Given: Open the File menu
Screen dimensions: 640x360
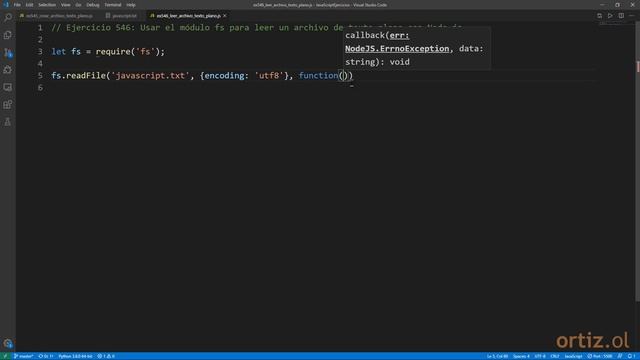Looking at the screenshot, I should pos(17,5).
